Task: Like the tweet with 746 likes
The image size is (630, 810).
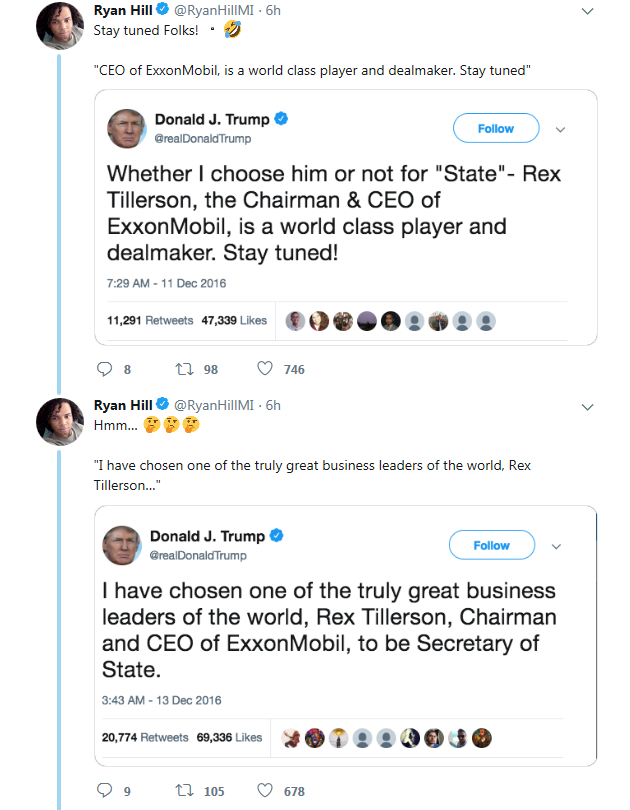Action: click(x=265, y=369)
